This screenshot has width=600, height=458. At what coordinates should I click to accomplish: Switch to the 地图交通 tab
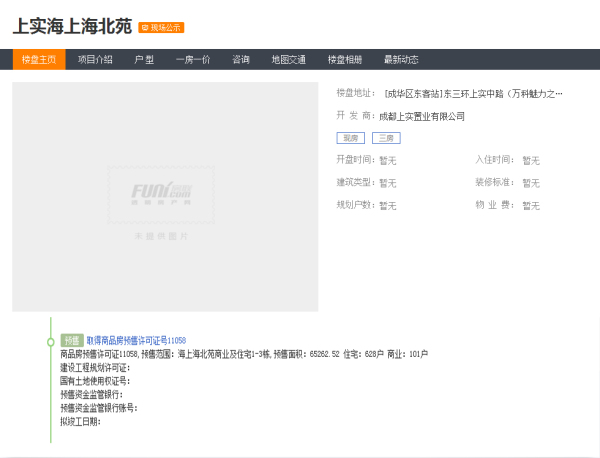coord(289,60)
